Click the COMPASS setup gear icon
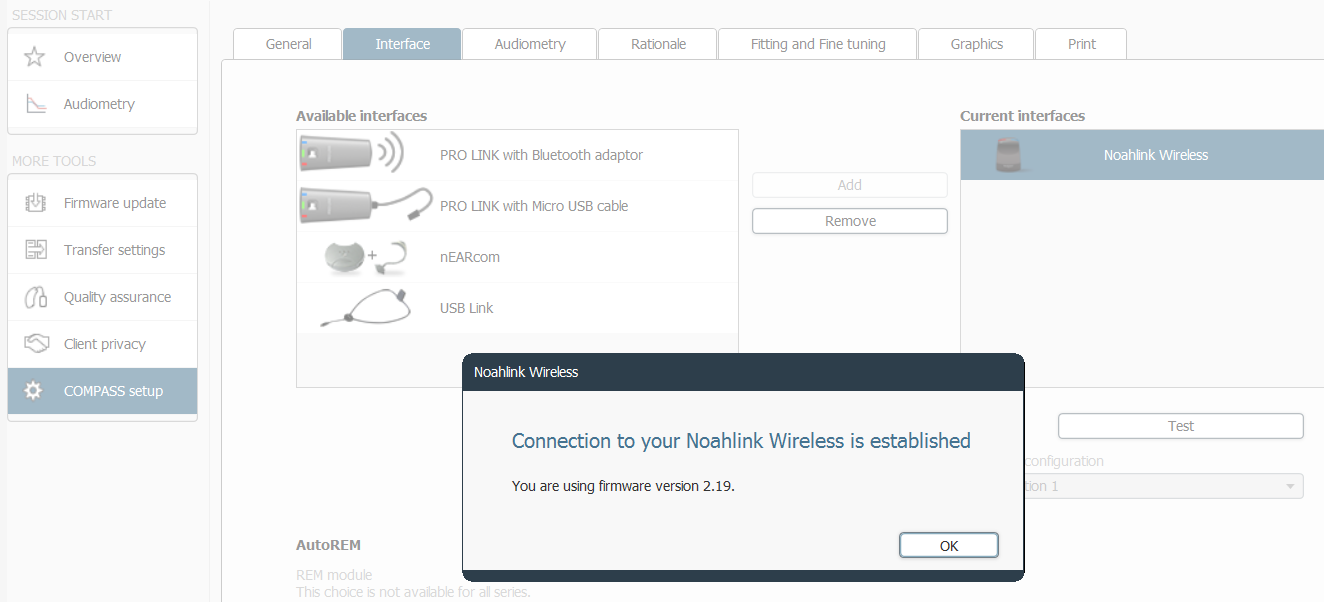Viewport: 1324px width, 602px height. tap(33, 391)
